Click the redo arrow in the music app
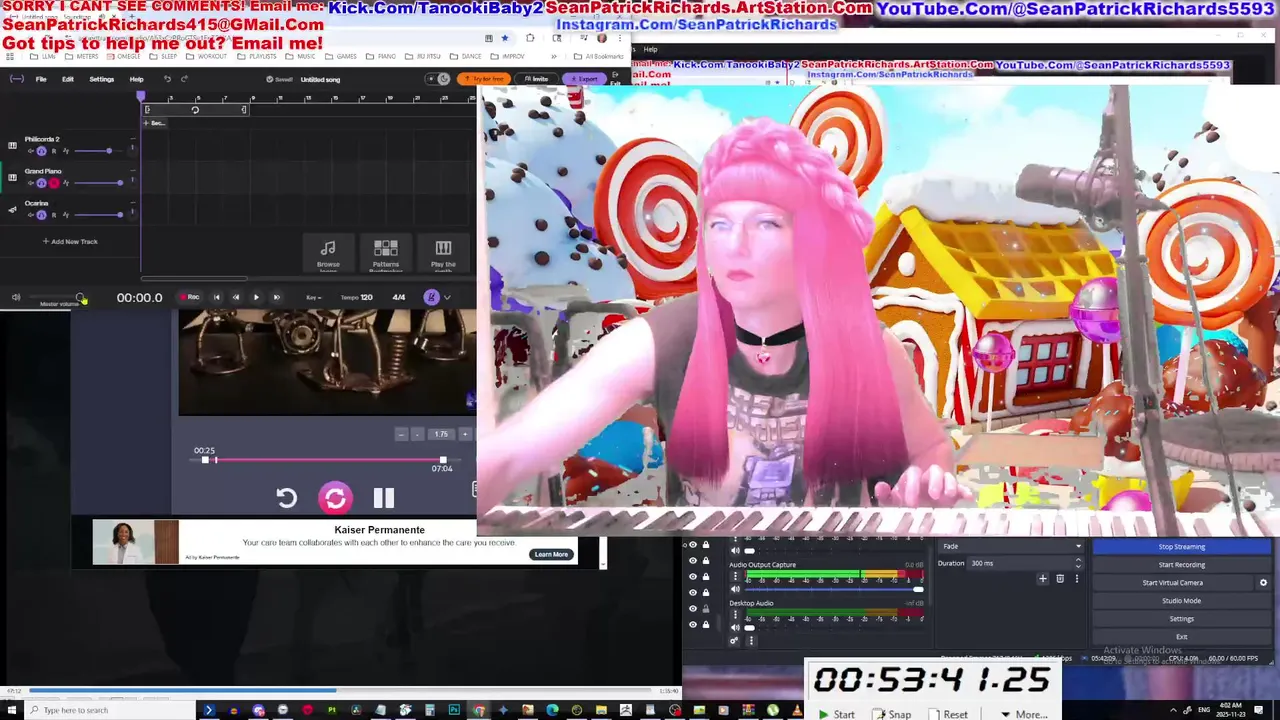1280x720 pixels. 184,79
